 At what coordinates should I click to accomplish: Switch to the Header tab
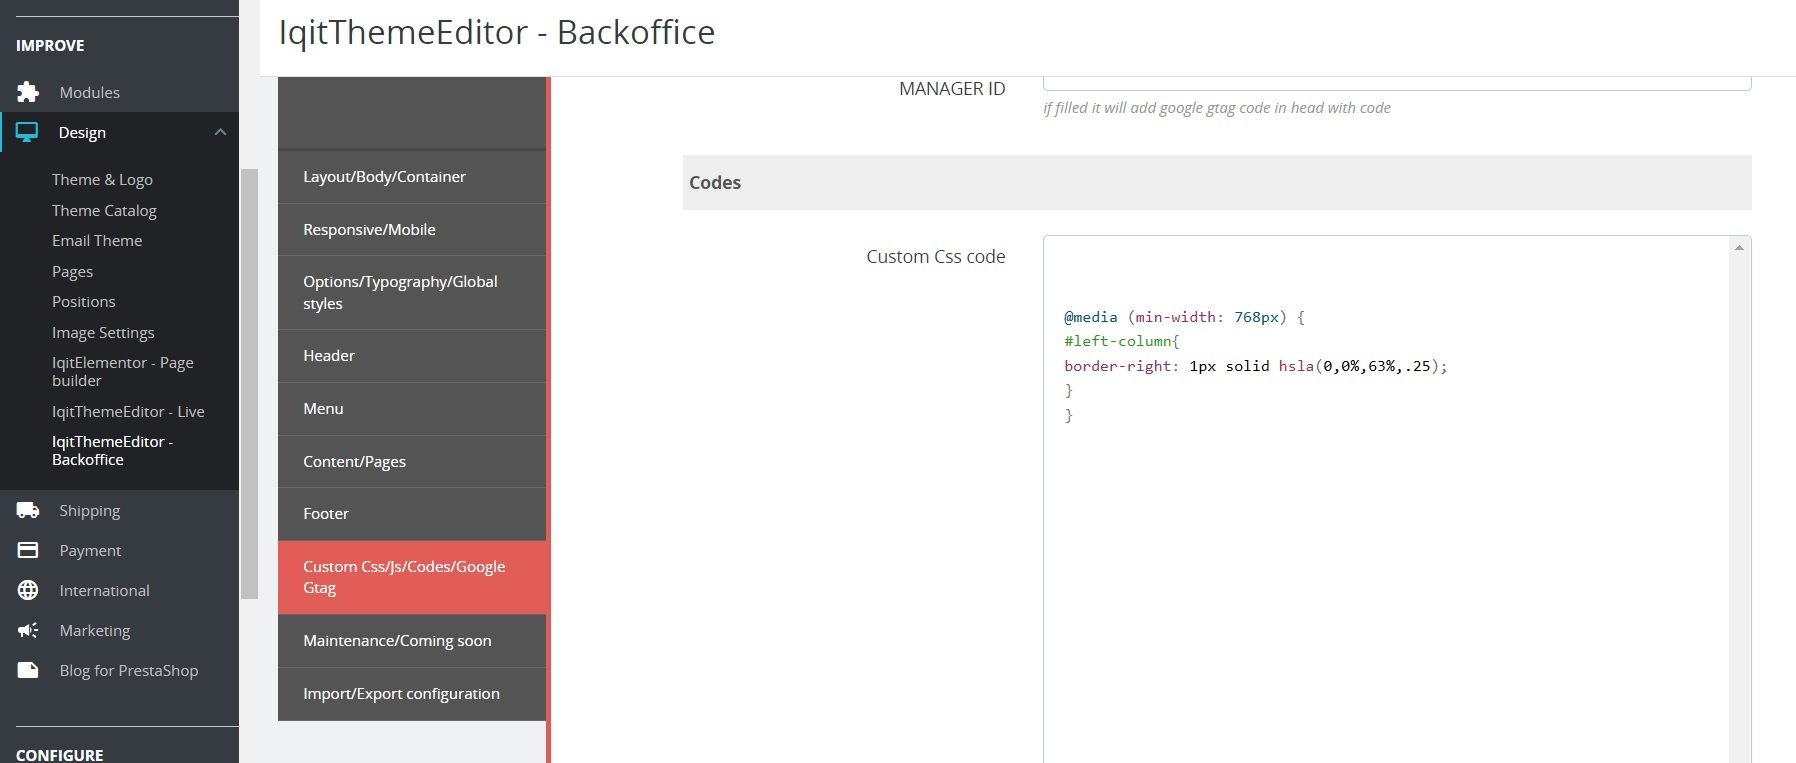pyautogui.click(x=412, y=356)
